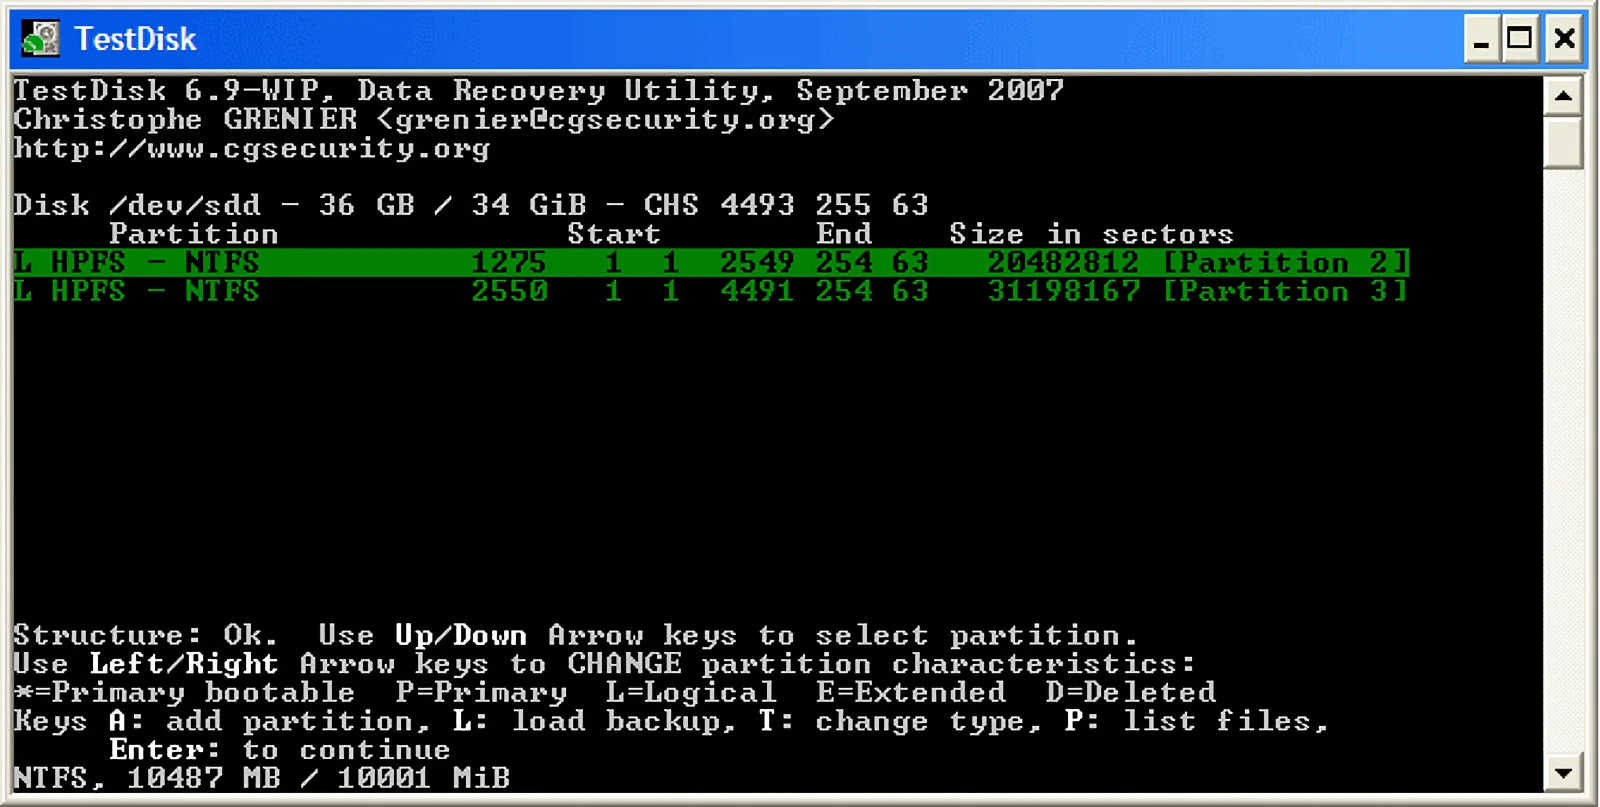The width and height of the screenshot is (1600, 807).
Task: Click the 'D=Deleted' legend text
Action: 1131,692
